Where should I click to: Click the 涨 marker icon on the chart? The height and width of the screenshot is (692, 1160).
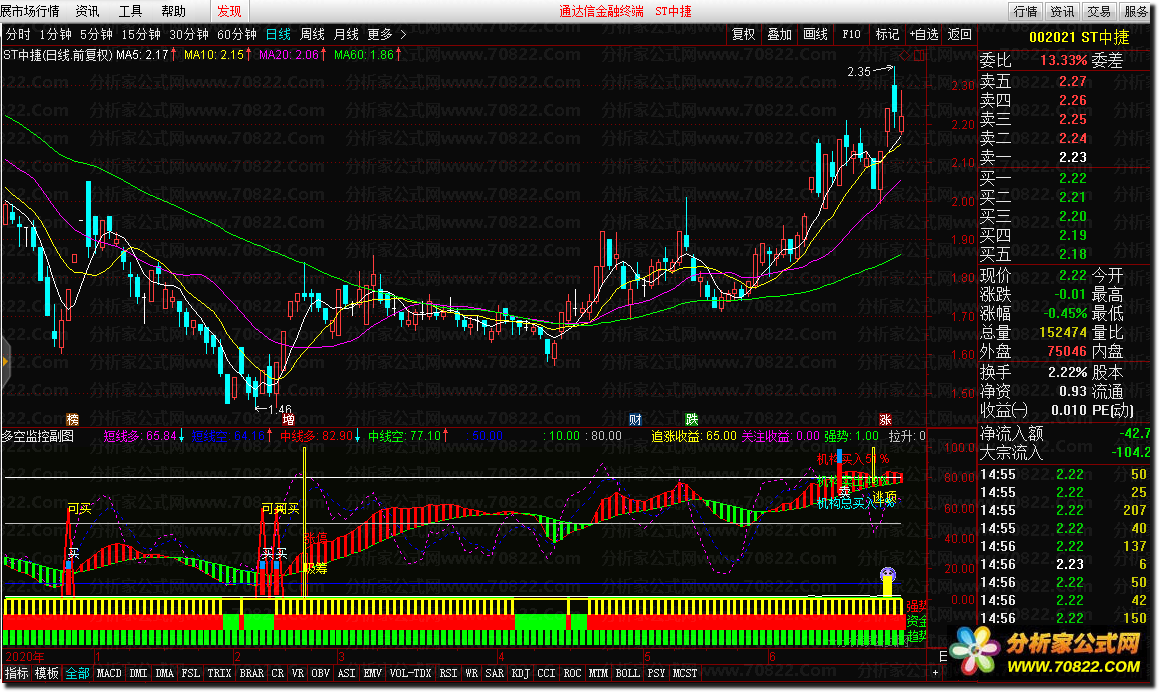885,420
